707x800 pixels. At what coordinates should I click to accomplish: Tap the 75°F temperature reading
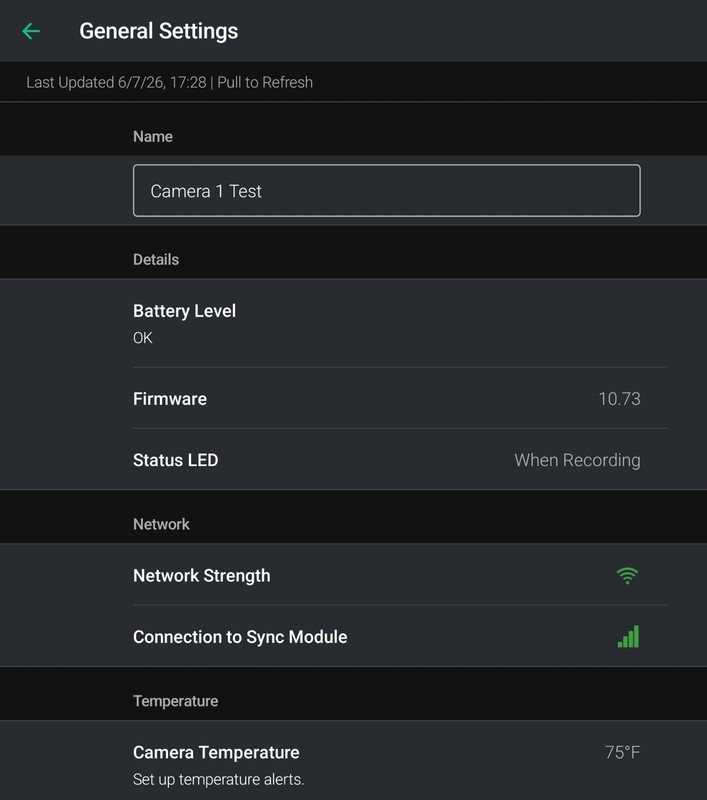622,753
